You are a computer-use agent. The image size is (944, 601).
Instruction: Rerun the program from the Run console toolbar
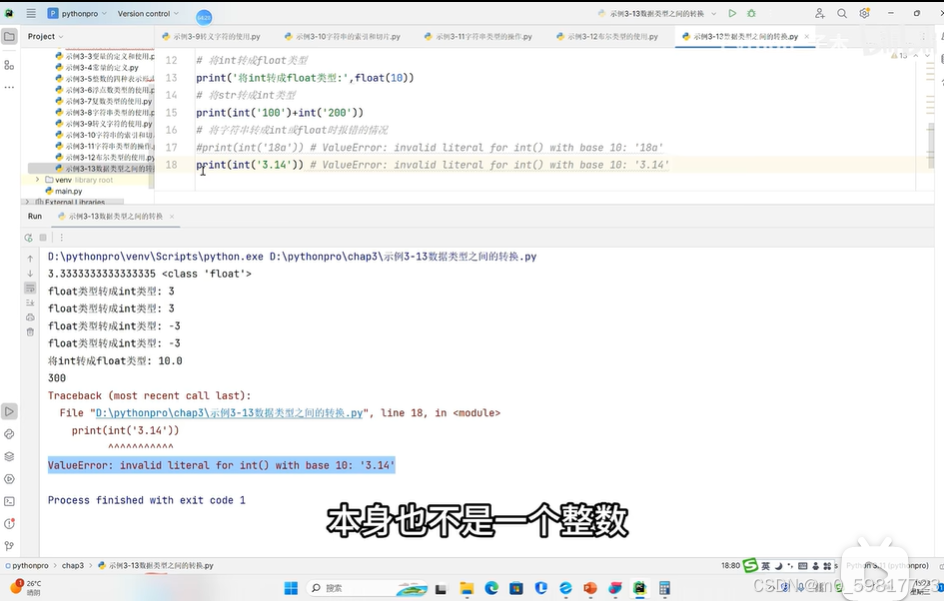coord(28,237)
